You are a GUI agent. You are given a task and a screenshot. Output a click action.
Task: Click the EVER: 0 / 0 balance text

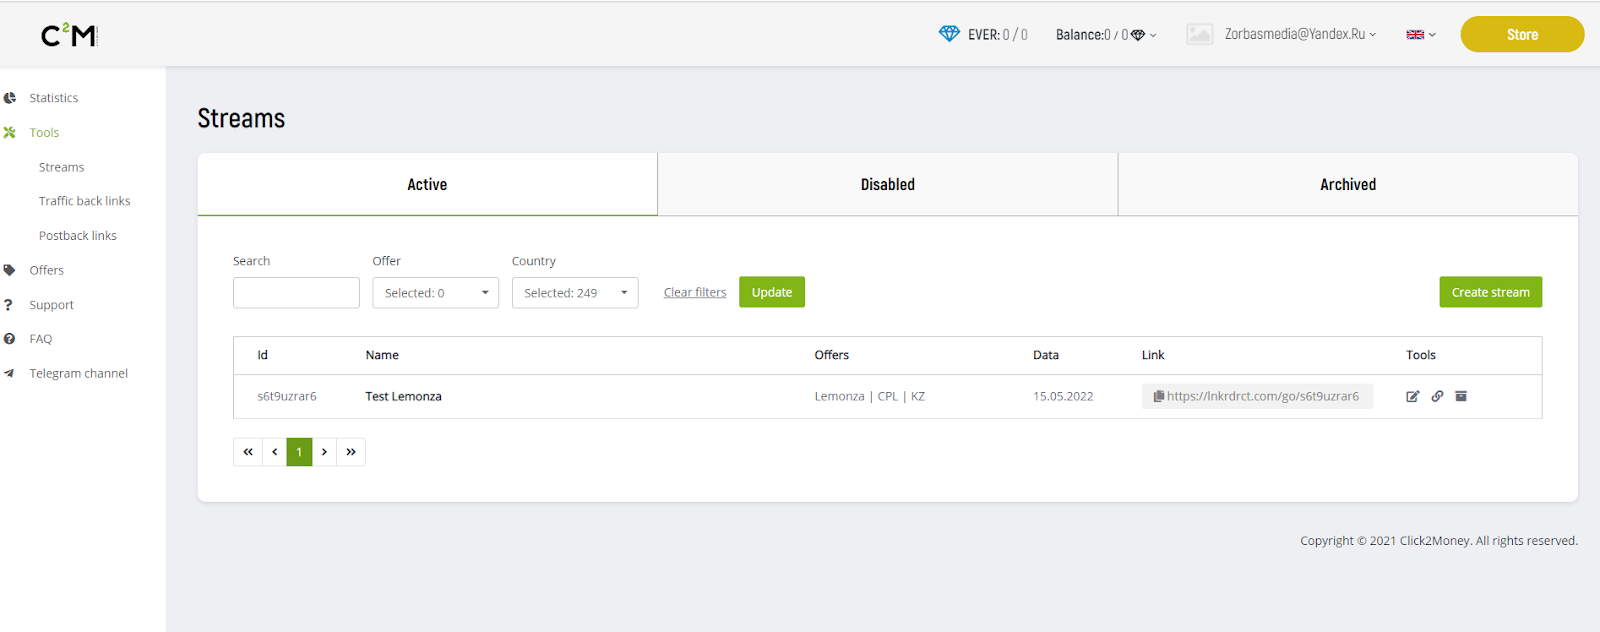(998, 34)
